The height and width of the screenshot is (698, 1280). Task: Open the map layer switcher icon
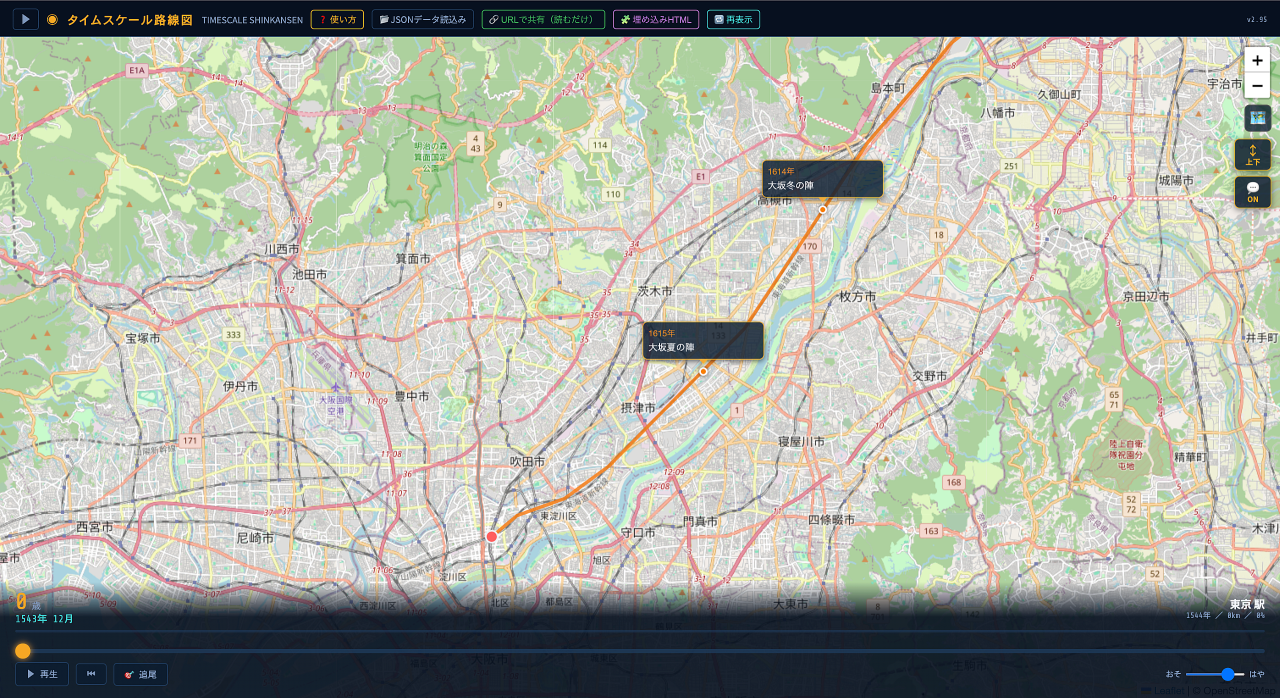pyautogui.click(x=1257, y=118)
